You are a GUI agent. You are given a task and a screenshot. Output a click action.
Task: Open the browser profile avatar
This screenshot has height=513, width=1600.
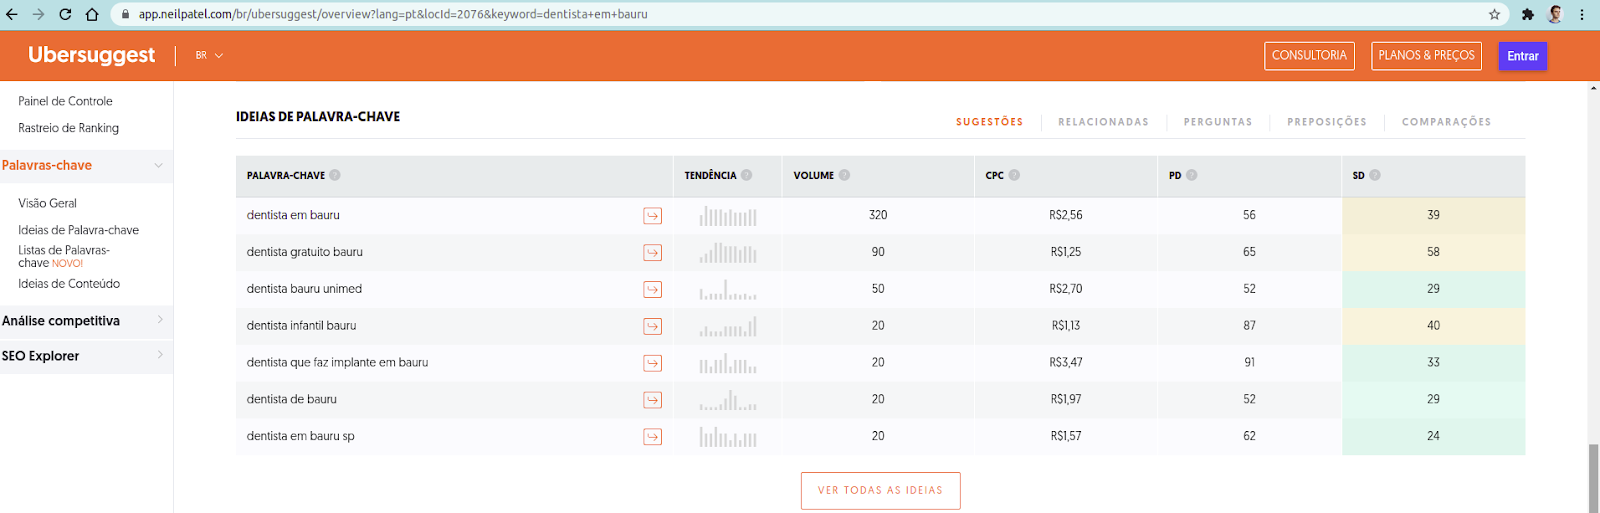[1555, 14]
